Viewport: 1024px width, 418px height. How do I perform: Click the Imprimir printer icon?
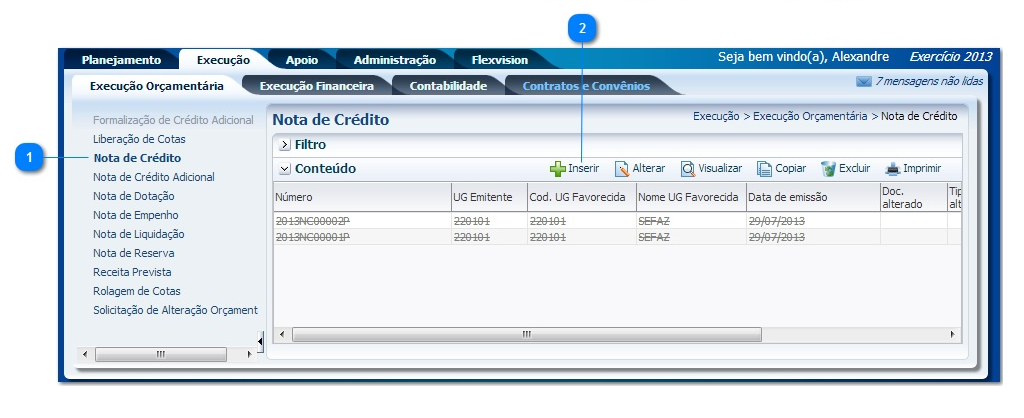(892, 169)
